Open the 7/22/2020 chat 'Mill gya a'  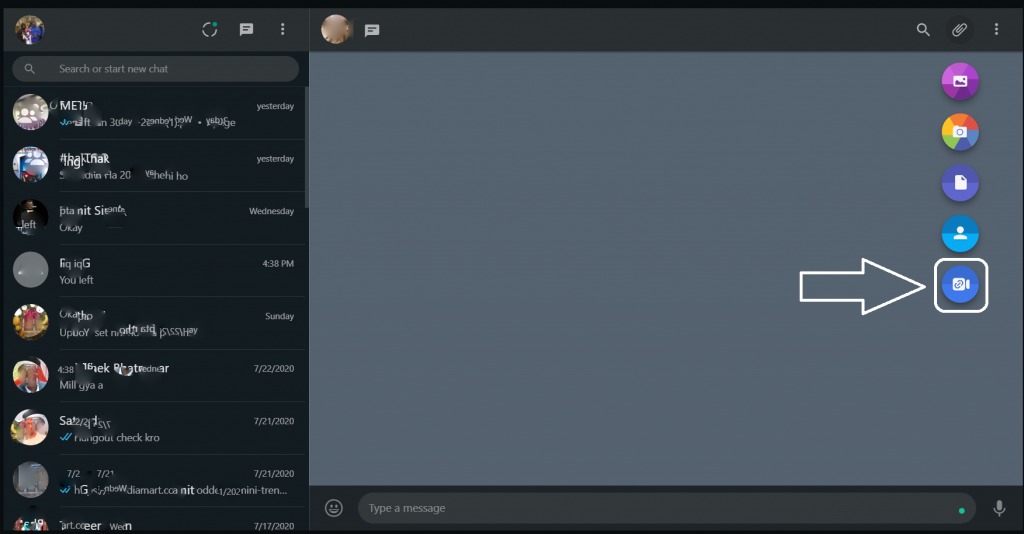click(x=155, y=376)
